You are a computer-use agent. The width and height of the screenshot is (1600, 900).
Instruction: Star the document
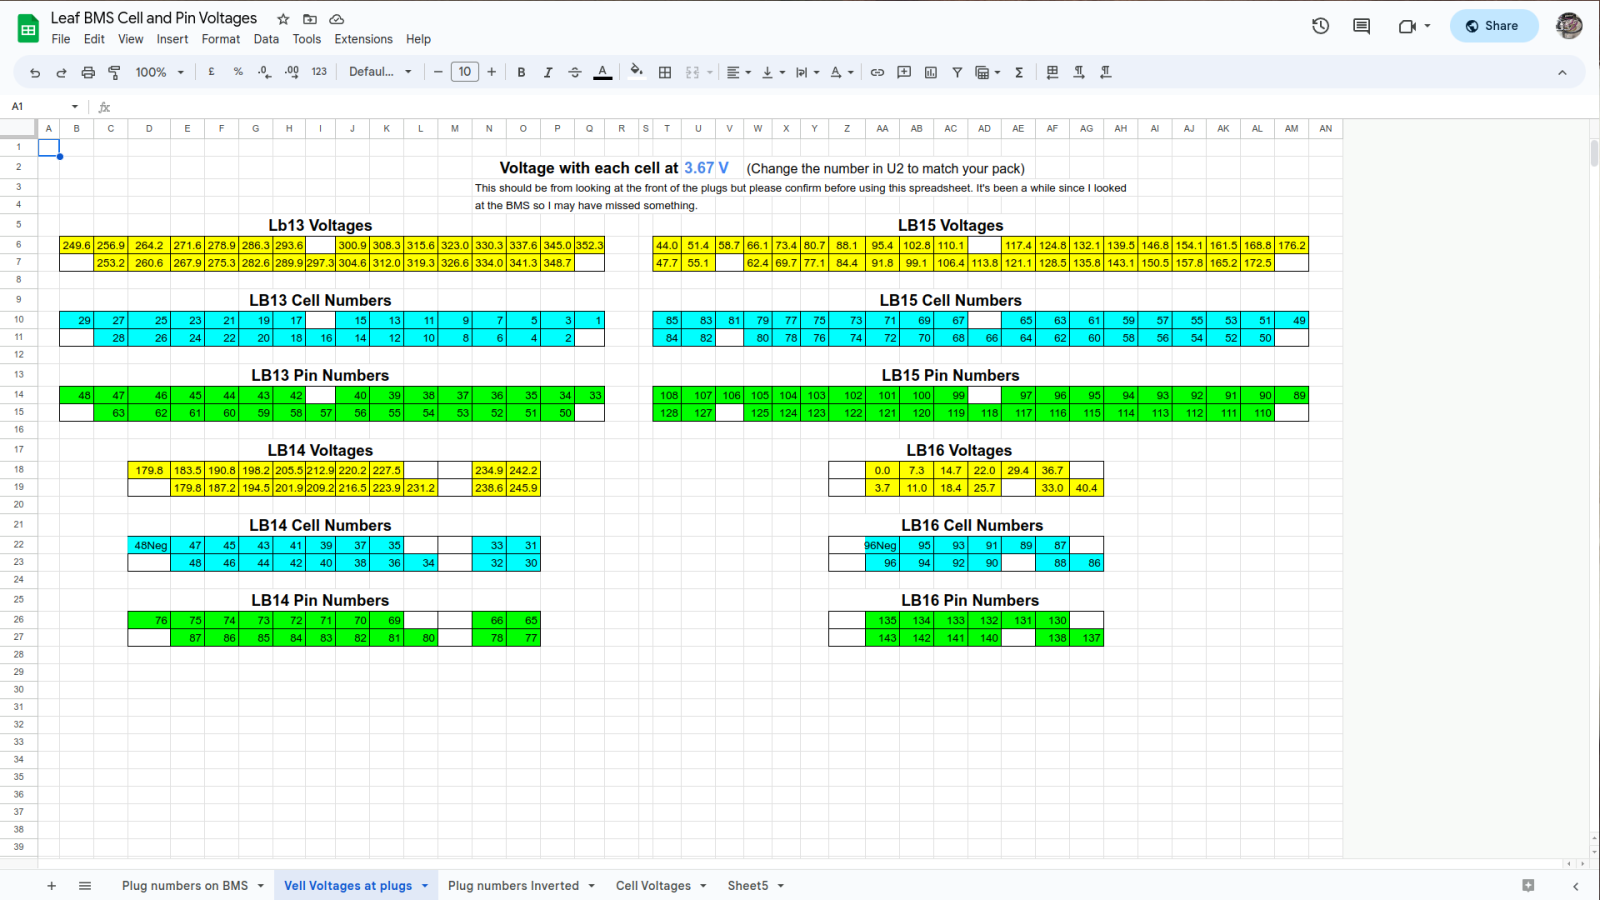pyautogui.click(x=283, y=19)
